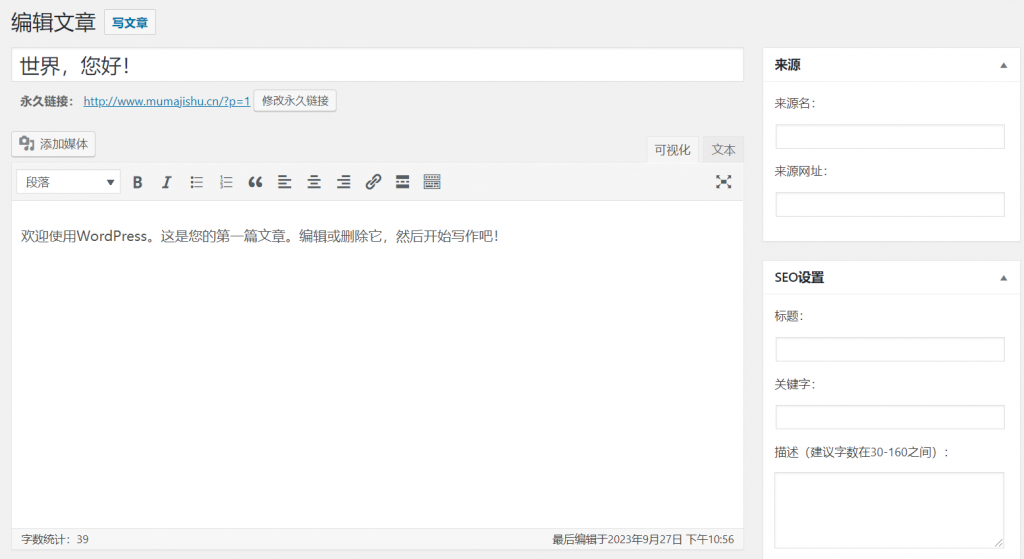Switch to the 文本 editor tab
This screenshot has width=1024, height=559.
click(x=723, y=150)
